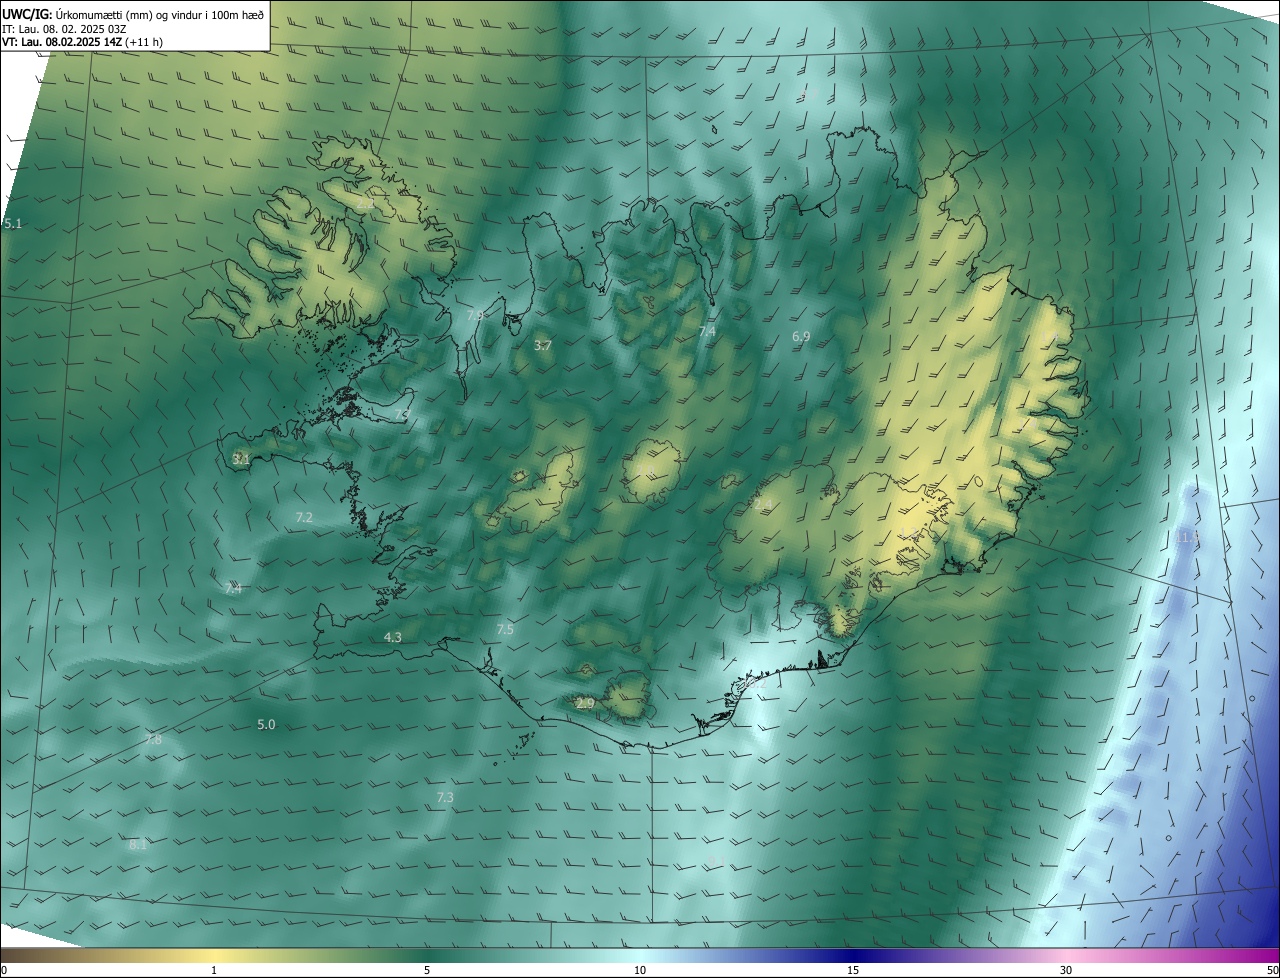Click the 4.3 value label on the map
Image resolution: width=1280 pixels, height=978 pixels.
[x=393, y=637]
